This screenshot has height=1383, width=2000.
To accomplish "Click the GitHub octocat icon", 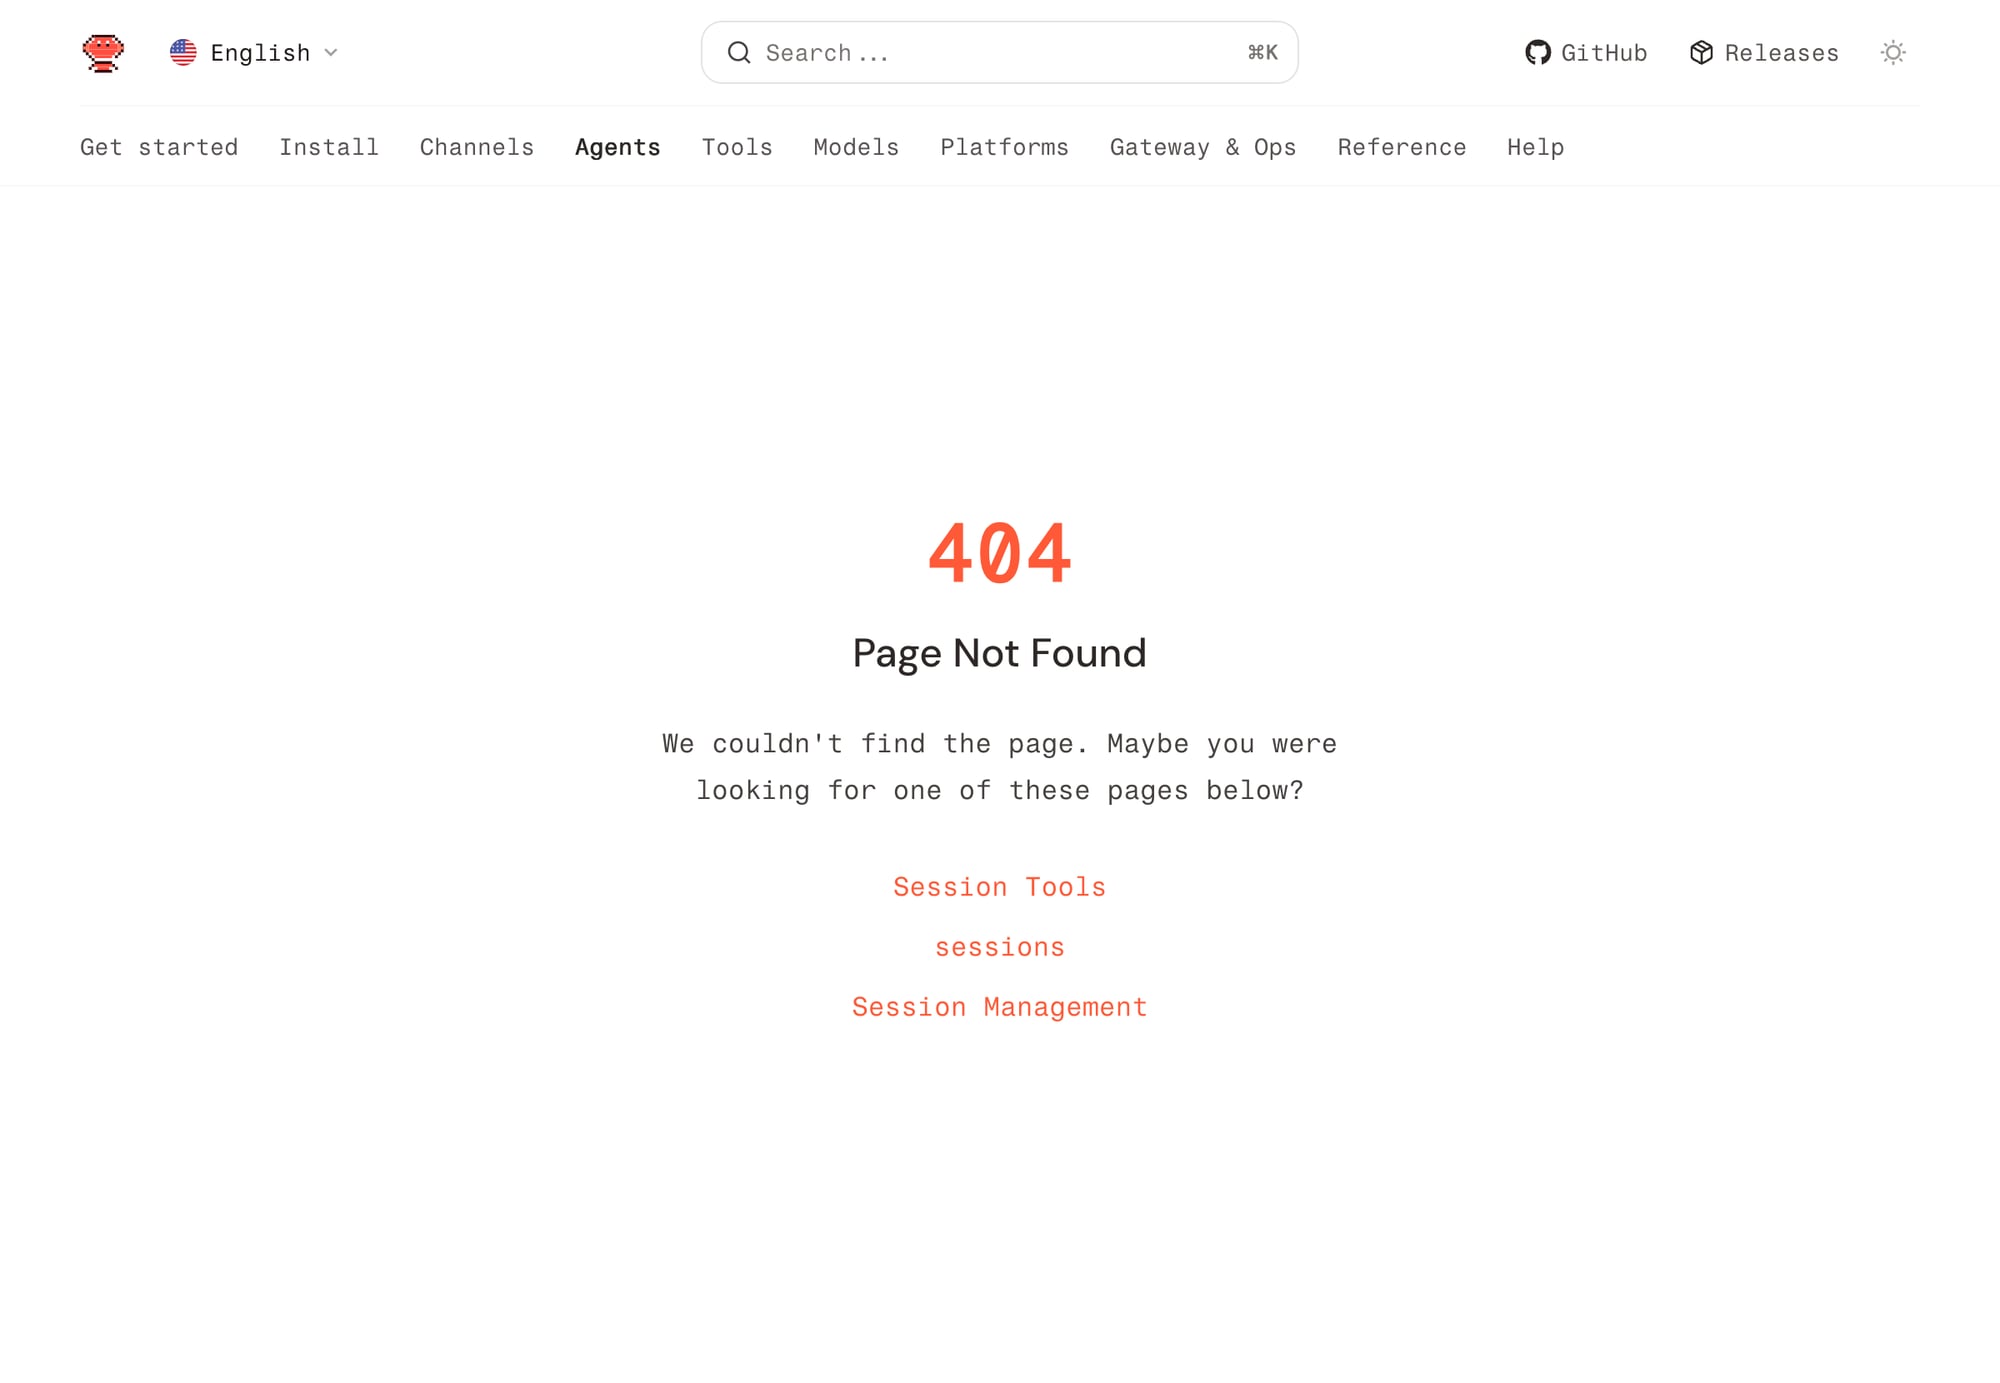I will pos(1537,53).
